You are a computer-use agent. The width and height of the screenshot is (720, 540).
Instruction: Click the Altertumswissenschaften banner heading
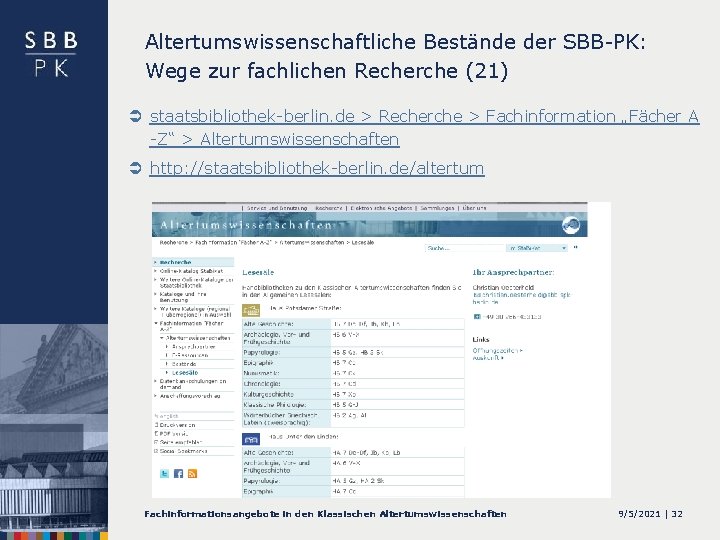click(x=247, y=225)
